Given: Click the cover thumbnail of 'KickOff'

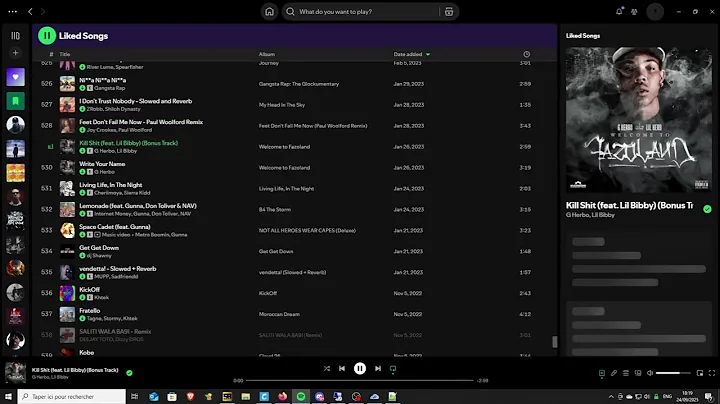Looking at the screenshot, I should (x=68, y=293).
